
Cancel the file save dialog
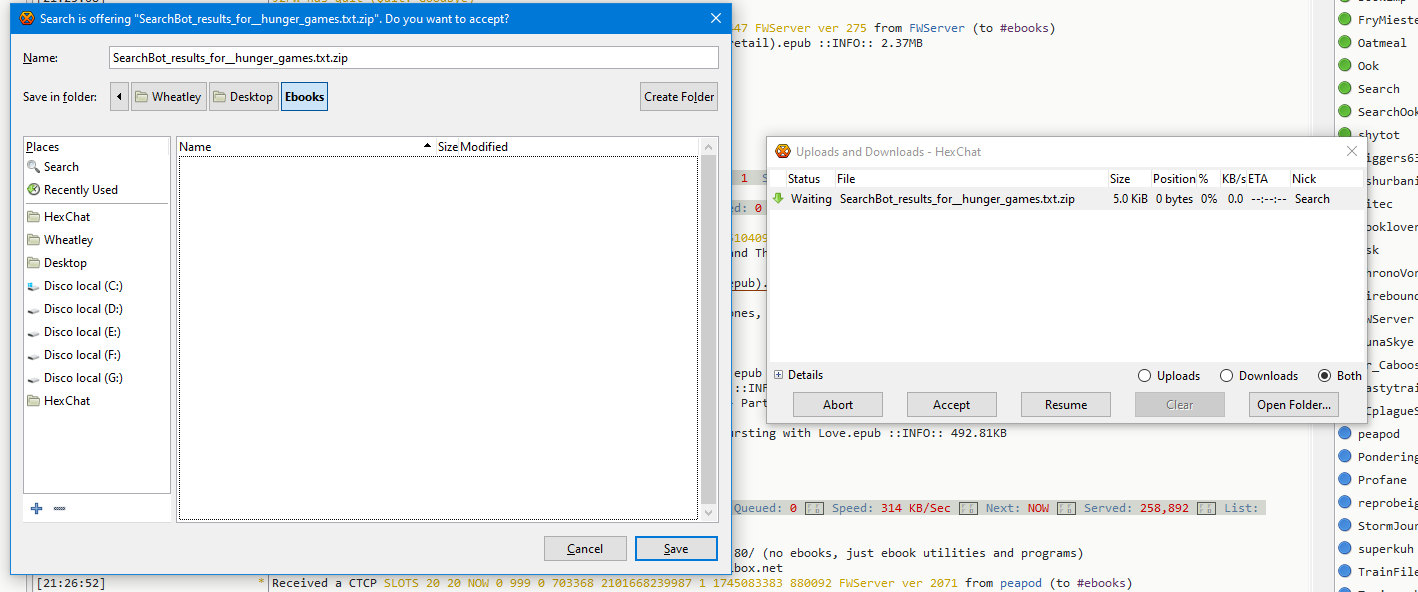(585, 549)
